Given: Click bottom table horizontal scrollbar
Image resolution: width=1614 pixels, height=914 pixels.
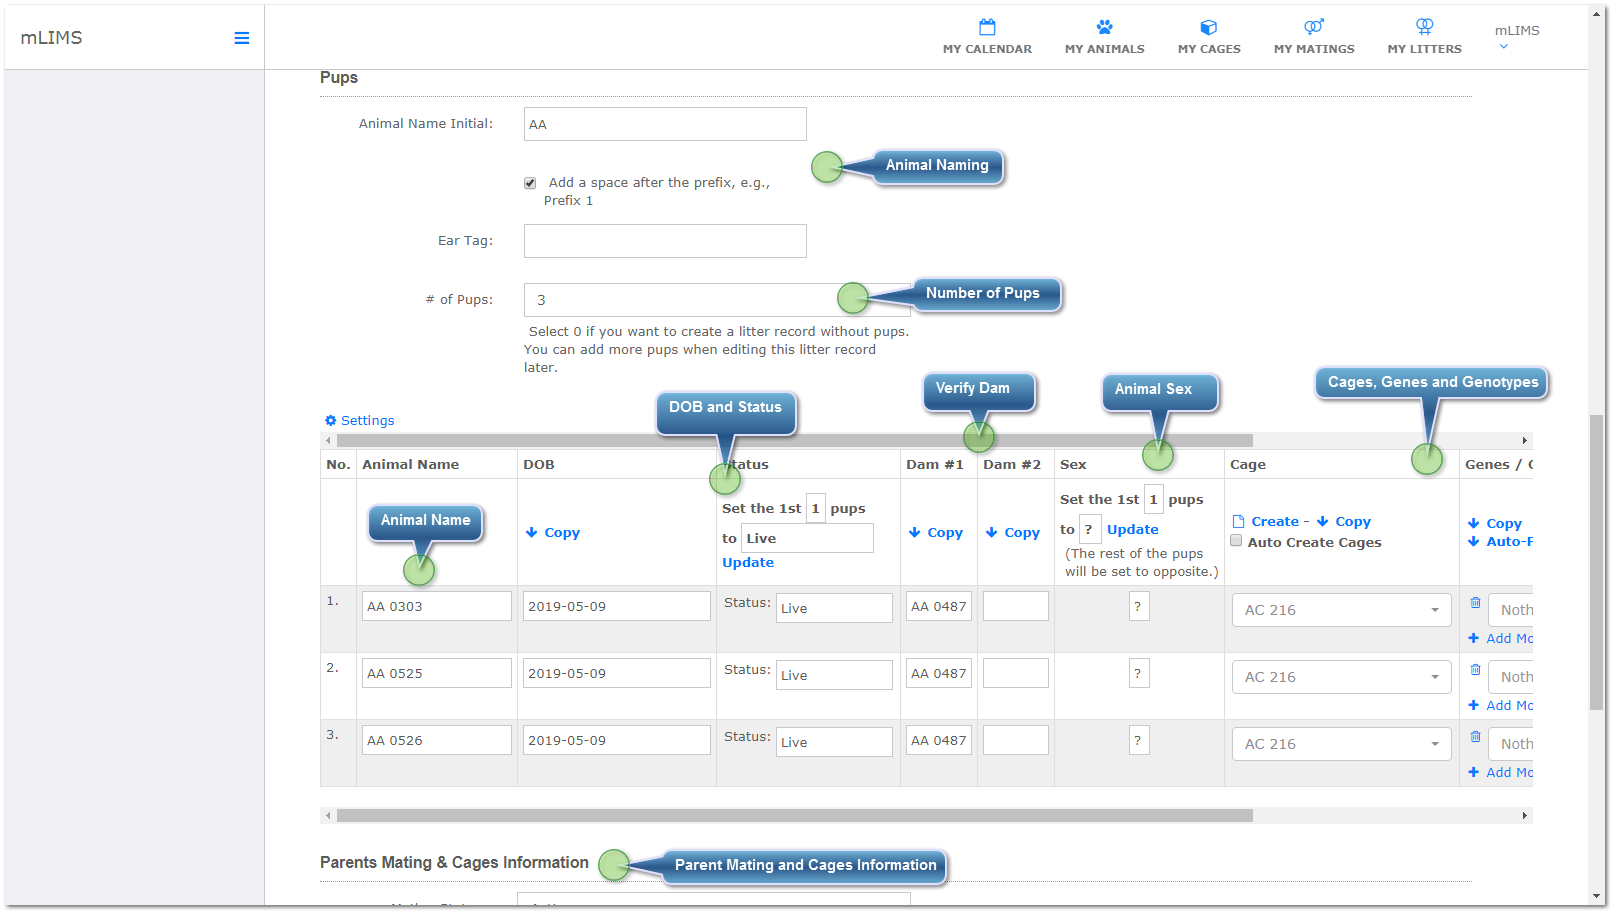Looking at the screenshot, I should [x=795, y=816].
